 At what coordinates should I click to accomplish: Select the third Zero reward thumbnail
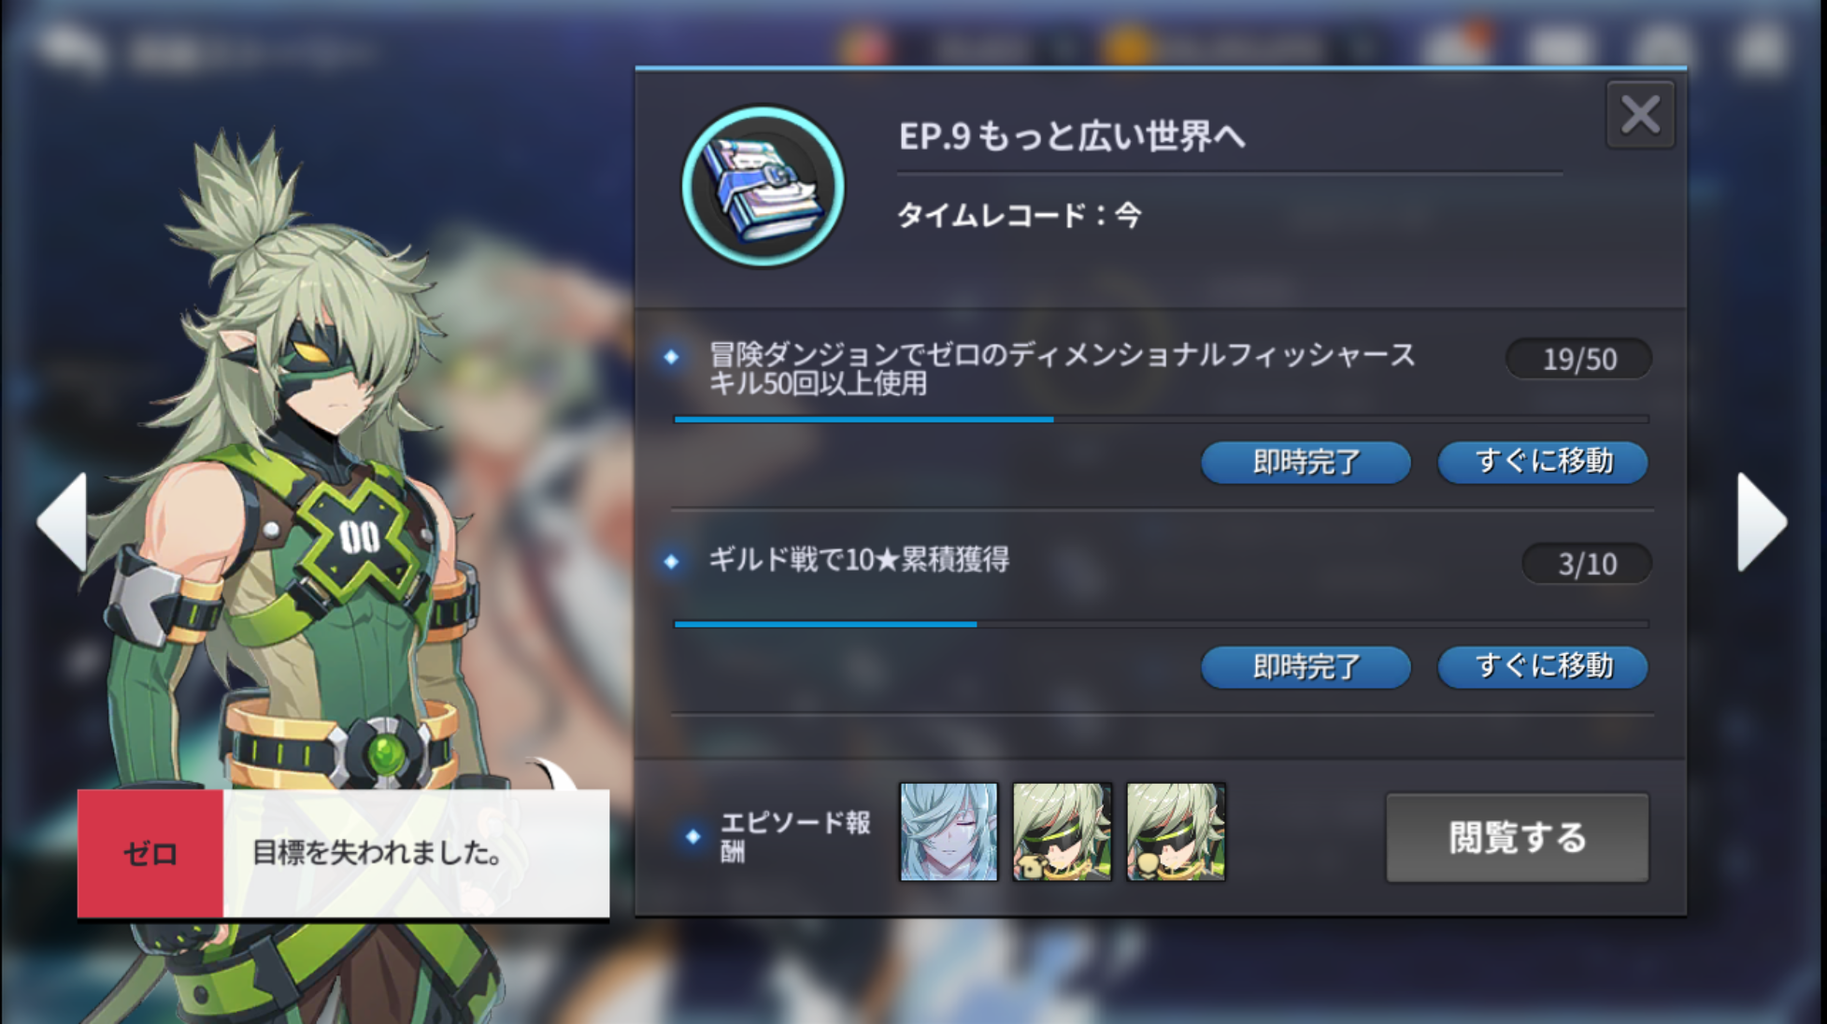pyautogui.click(x=1176, y=832)
